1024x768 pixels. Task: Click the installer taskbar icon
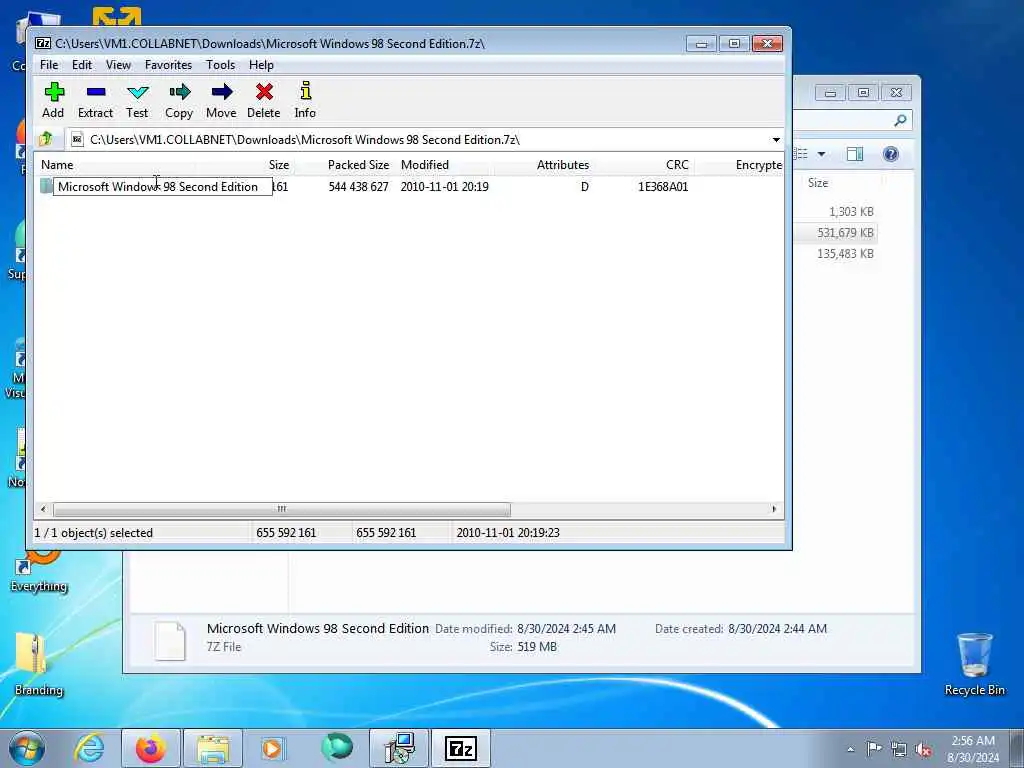click(399, 748)
